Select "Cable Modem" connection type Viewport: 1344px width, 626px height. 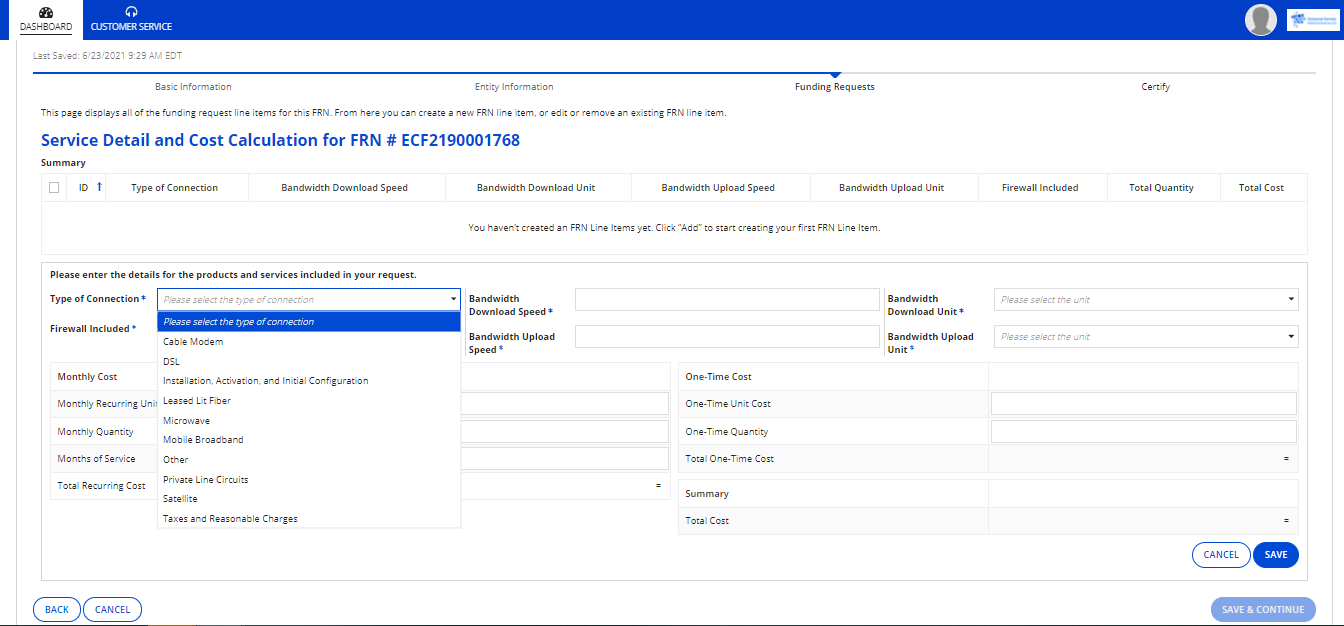click(193, 341)
